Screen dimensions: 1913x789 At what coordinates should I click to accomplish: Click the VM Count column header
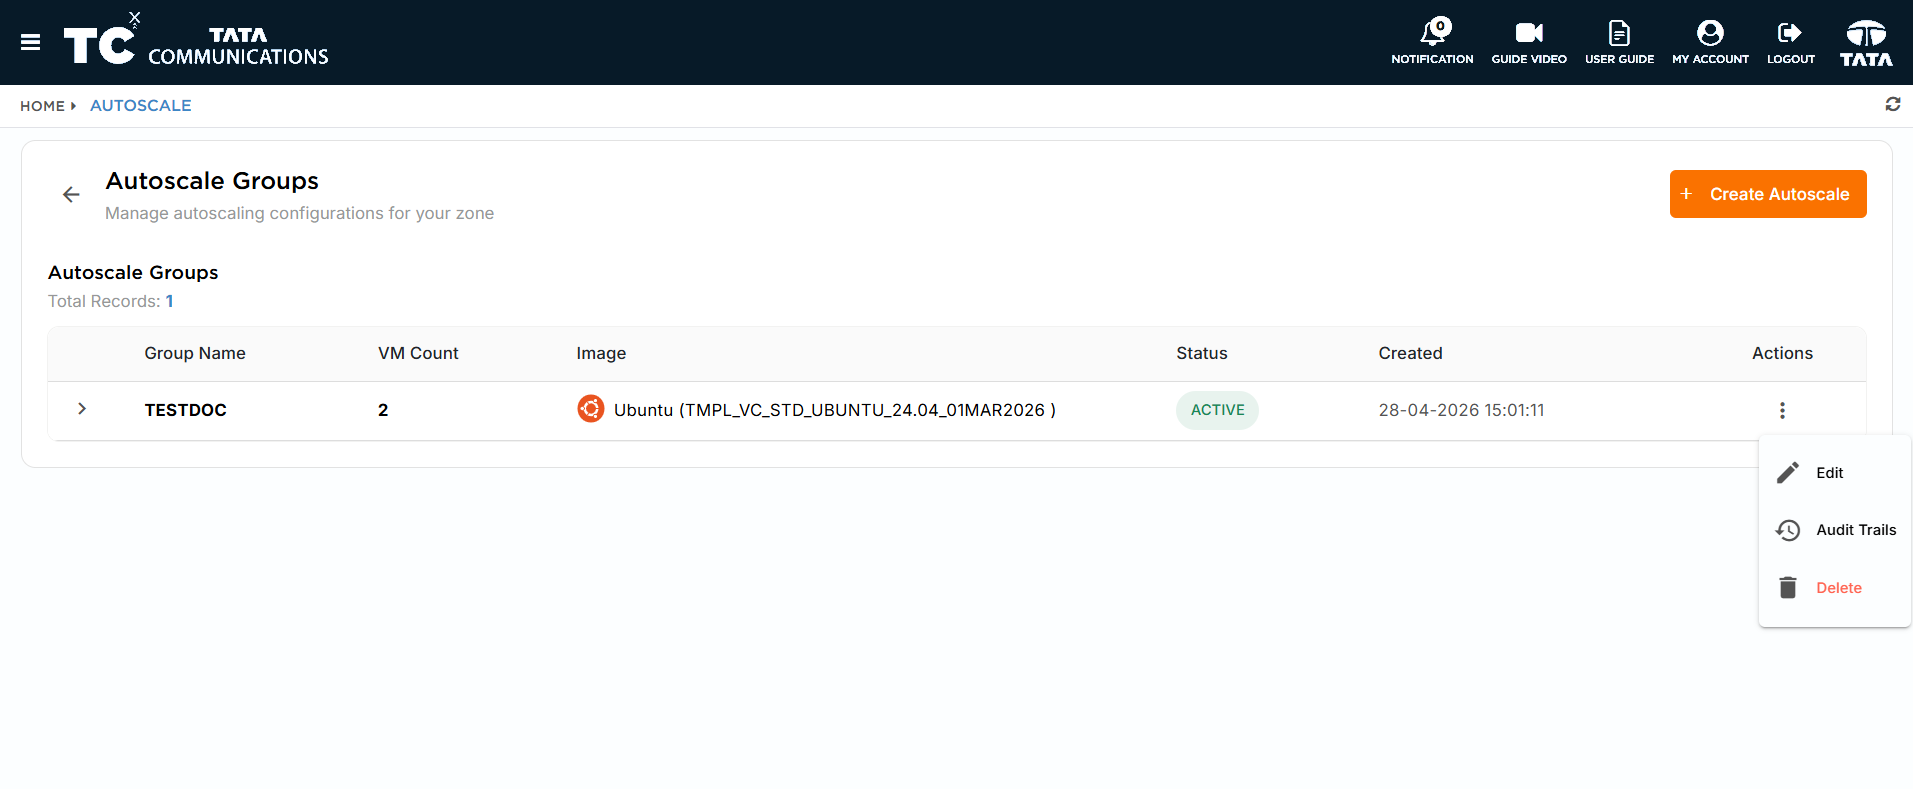418,353
